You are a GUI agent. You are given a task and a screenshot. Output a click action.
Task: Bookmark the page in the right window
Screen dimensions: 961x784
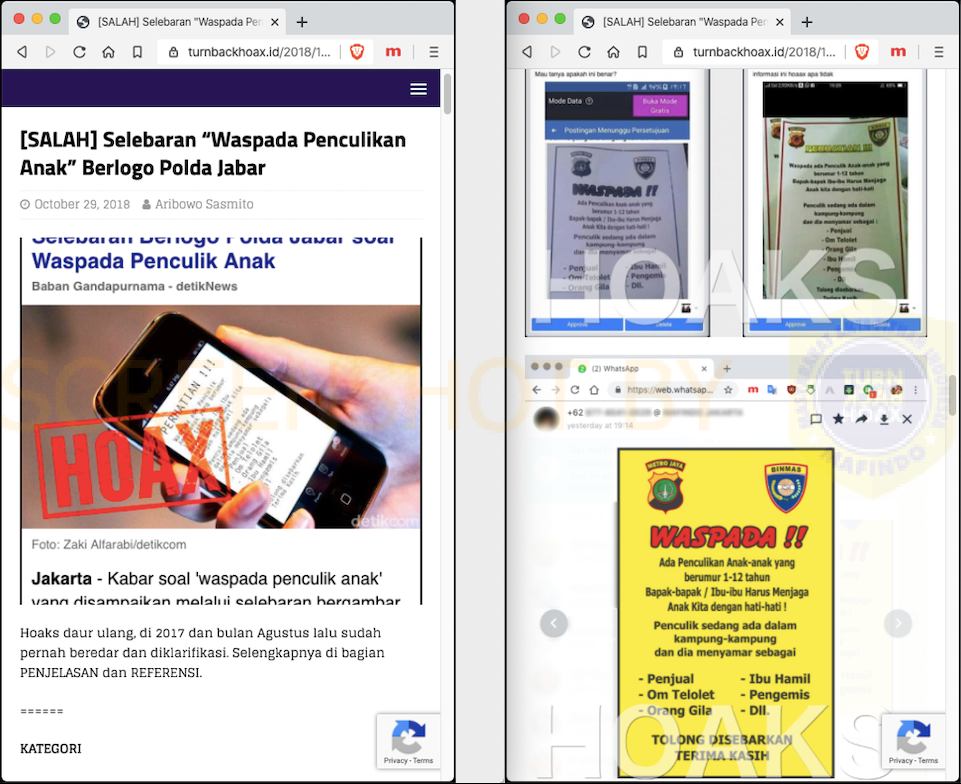pyautogui.click(x=642, y=52)
